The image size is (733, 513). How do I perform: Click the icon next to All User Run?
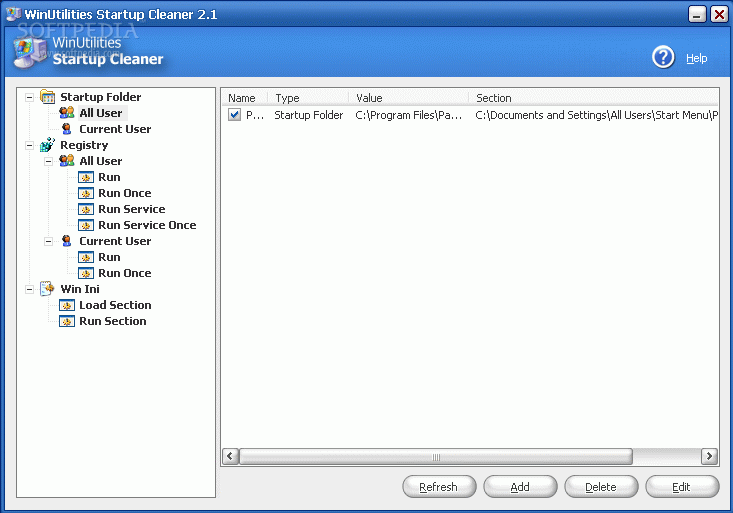[86, 177]
